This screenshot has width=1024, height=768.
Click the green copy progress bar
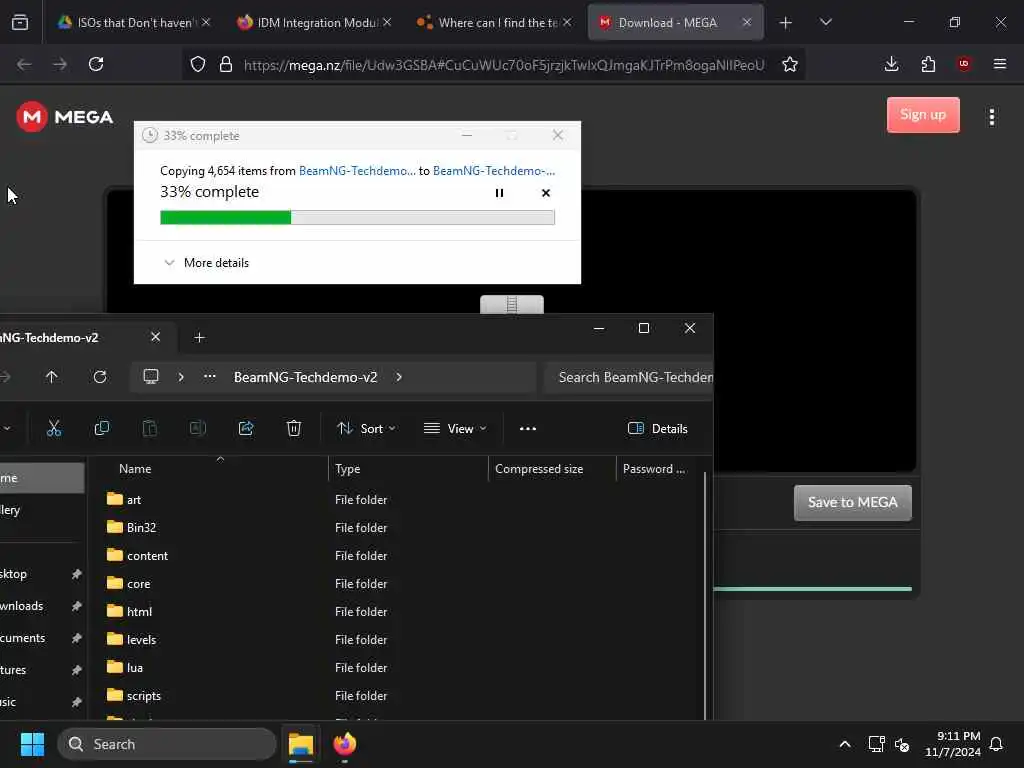[x=357, y=217]
